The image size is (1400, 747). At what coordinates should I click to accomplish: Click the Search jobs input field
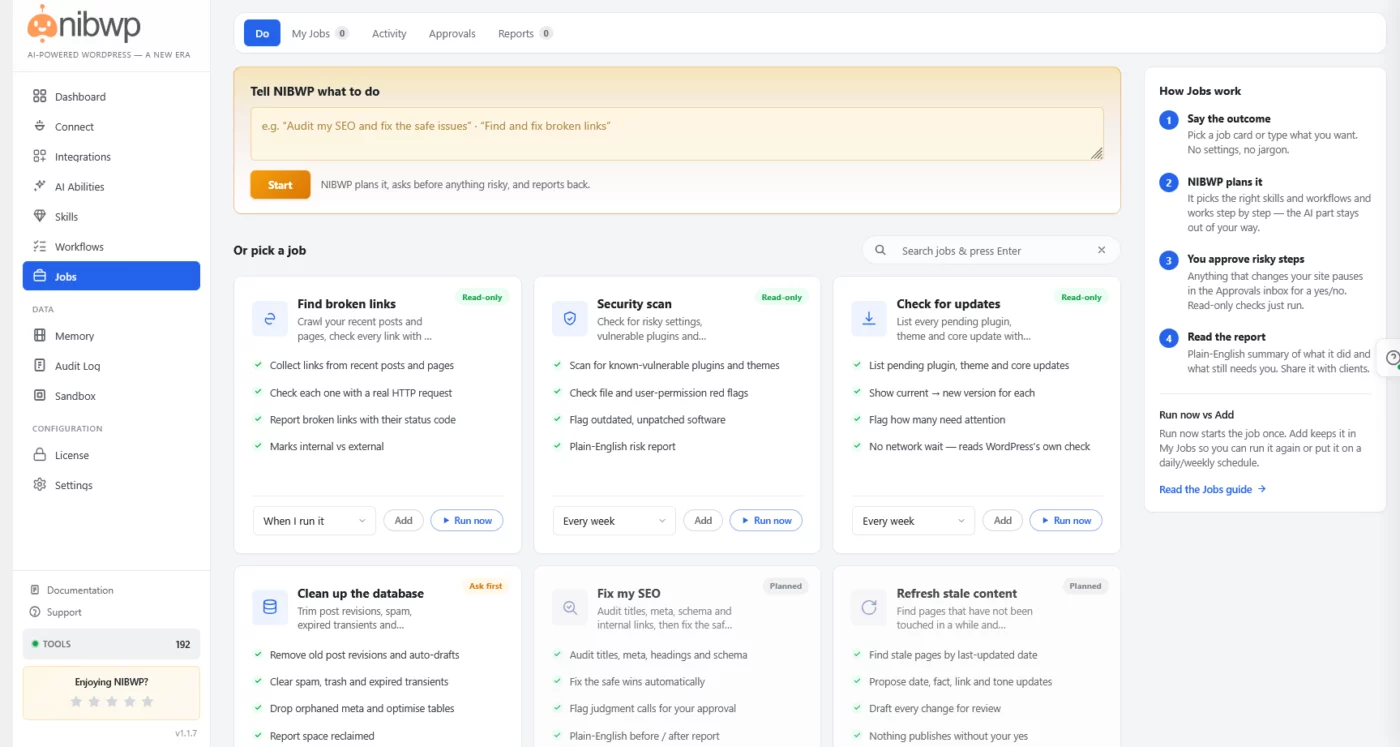coord(990,251)
